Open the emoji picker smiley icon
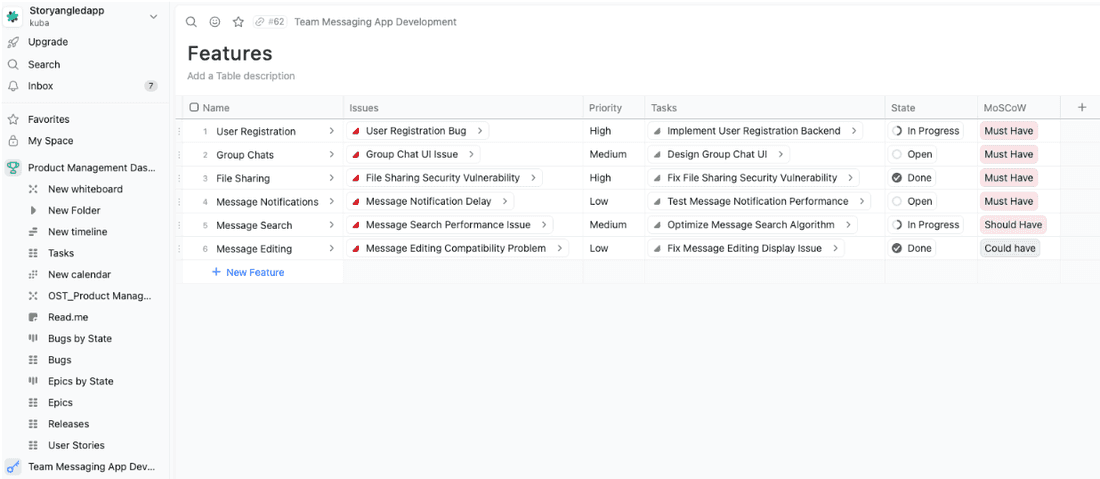Viewport: 1100px width, 479px height. (x=215, y=22)
